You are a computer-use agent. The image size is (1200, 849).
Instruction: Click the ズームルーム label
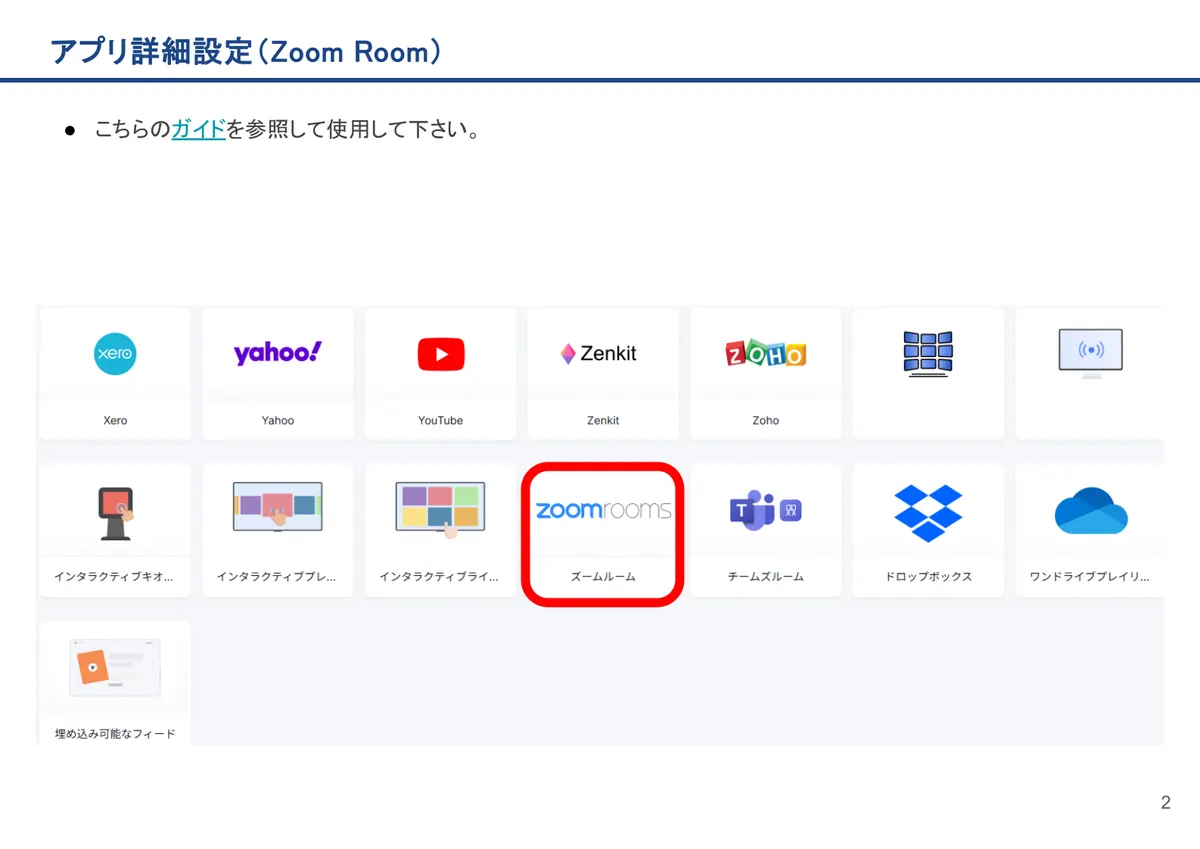click(x=603, y=577)
